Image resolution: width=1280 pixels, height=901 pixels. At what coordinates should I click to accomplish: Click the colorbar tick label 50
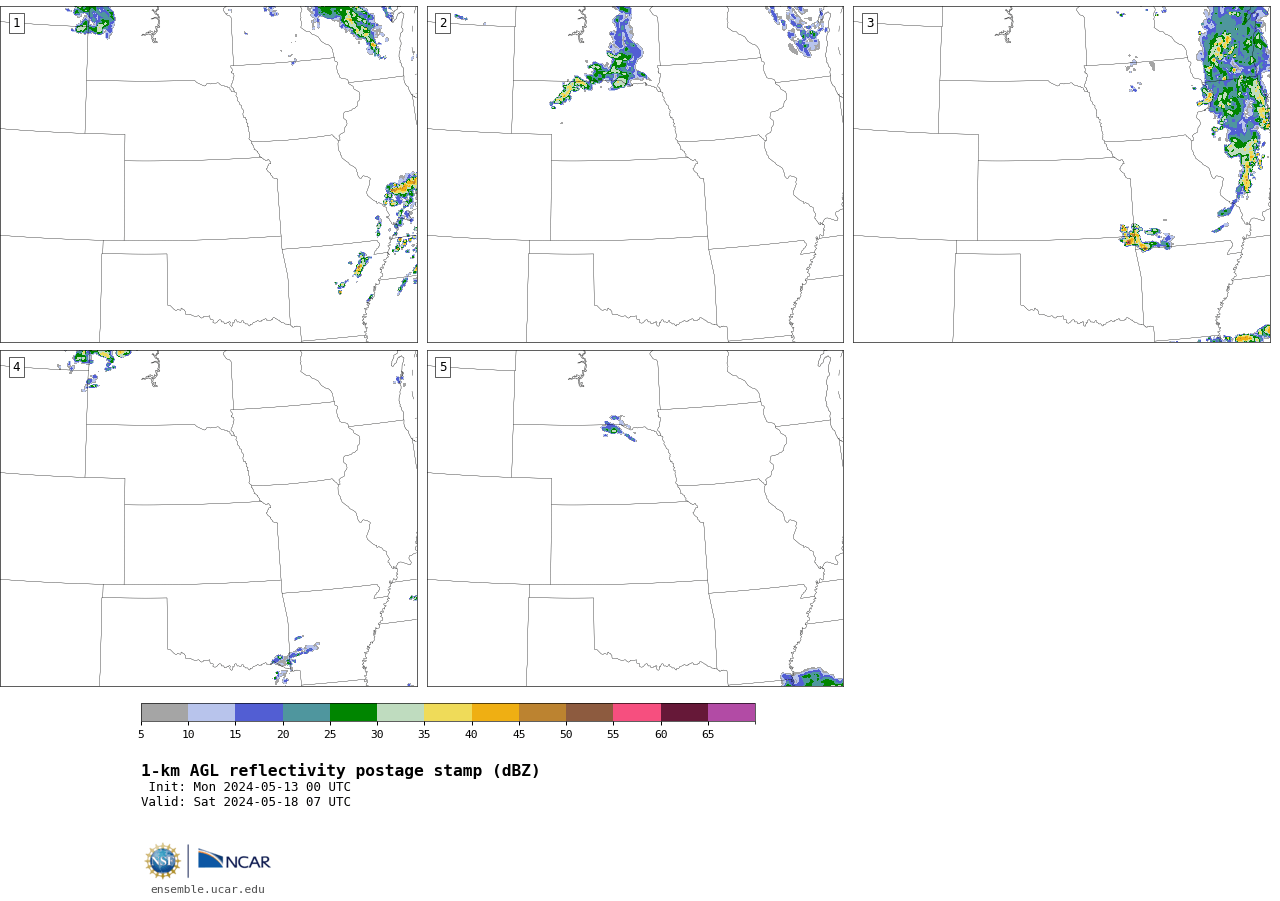(x=566, y=734)
